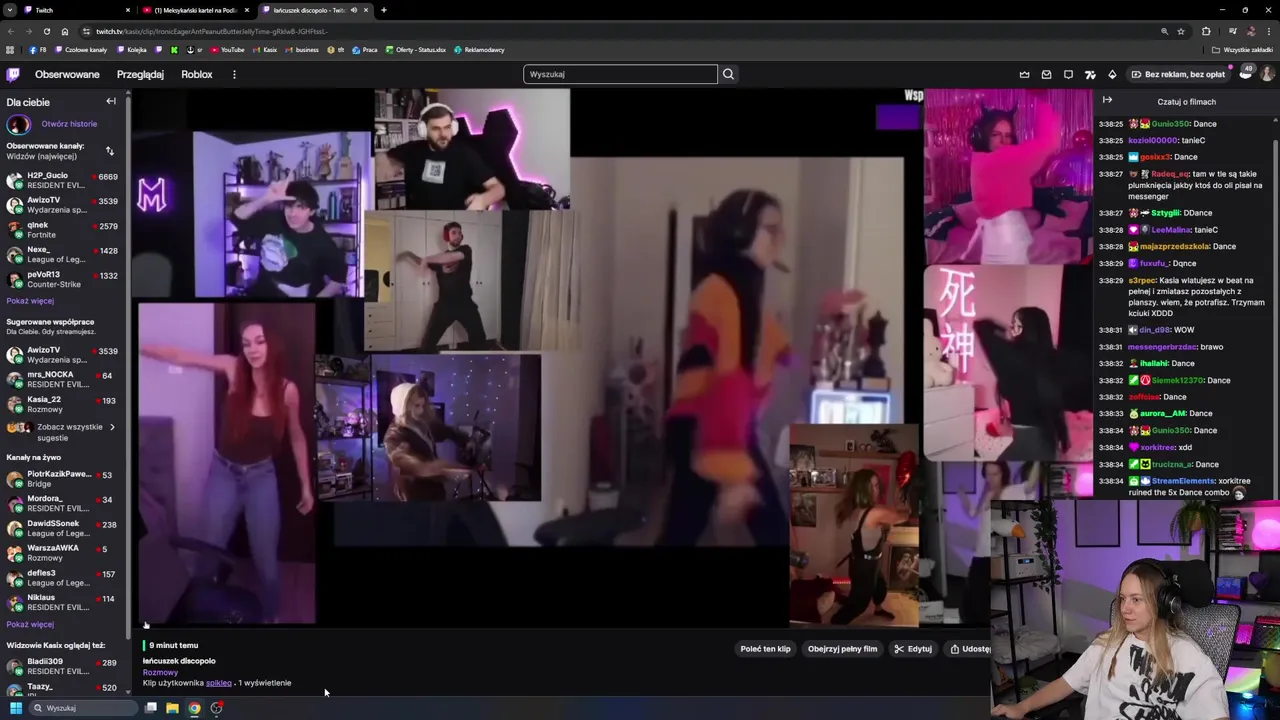Viewport: 1280px width, 720px height.
Task: Open the clip author spikleq link
Action: pyautogui.click(x=218, y=683)
